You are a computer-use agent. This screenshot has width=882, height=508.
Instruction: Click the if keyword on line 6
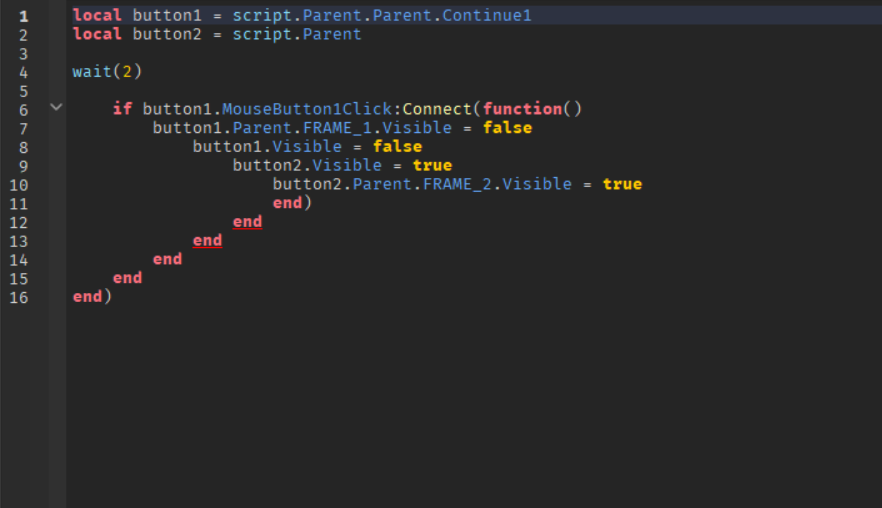point(123,109)
